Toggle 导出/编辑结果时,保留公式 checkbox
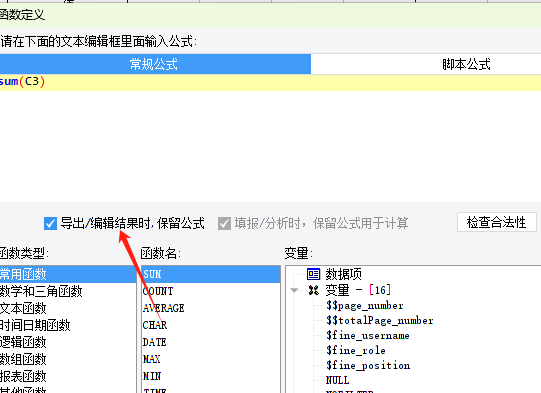 [x=50, y=224]
